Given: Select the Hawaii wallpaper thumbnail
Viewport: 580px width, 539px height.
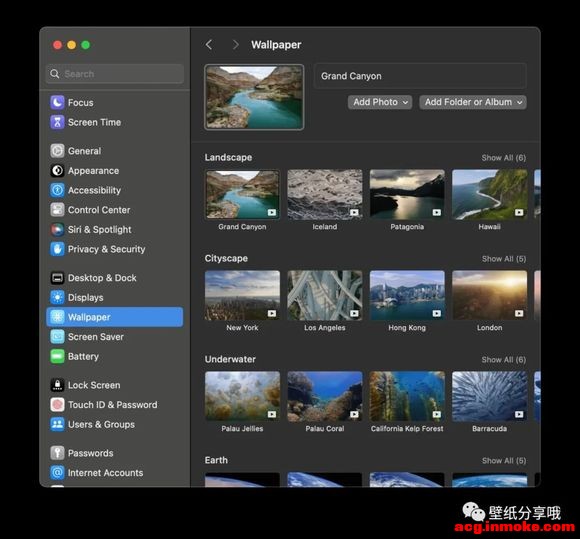Looking at the screenshot, I should pos(490,195).
